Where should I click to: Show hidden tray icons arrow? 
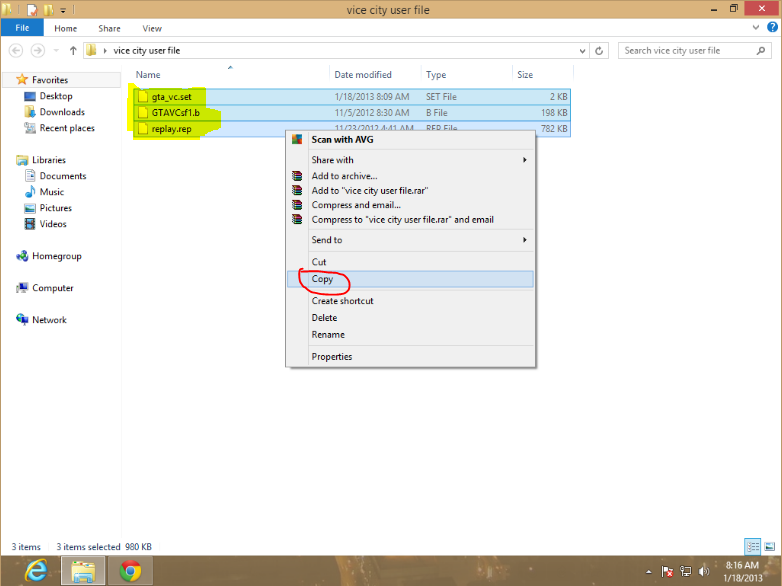648,572
